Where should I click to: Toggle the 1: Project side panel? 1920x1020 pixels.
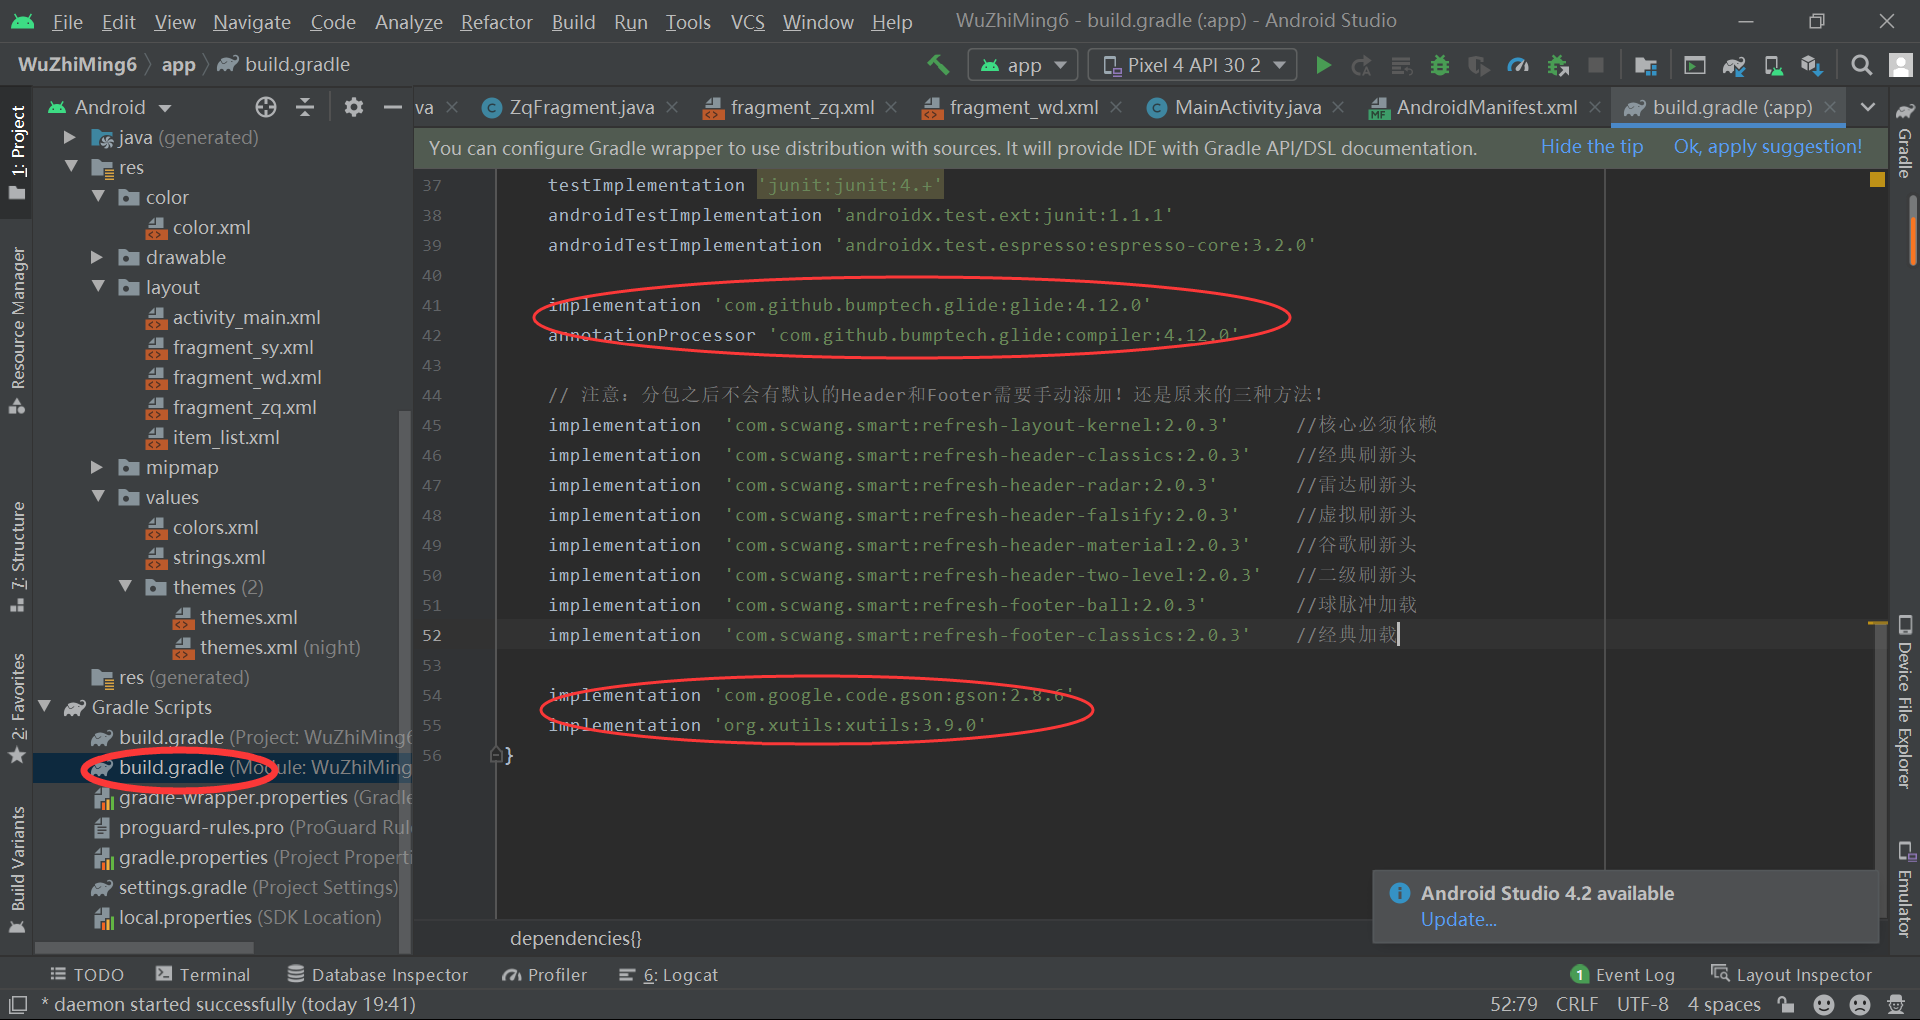pos(17,150)
